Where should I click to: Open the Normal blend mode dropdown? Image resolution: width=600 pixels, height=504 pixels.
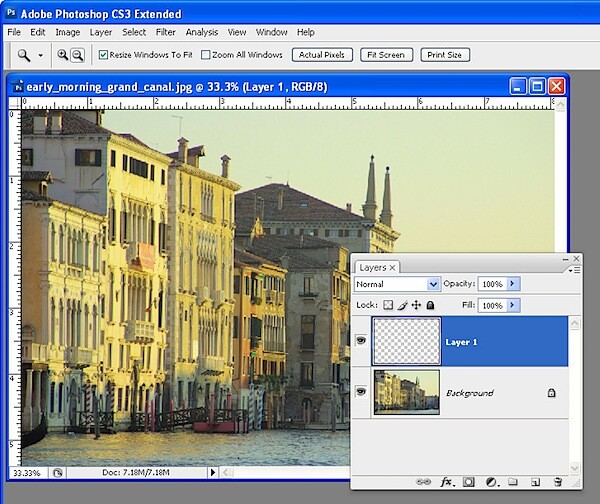(x=397, y=284)
